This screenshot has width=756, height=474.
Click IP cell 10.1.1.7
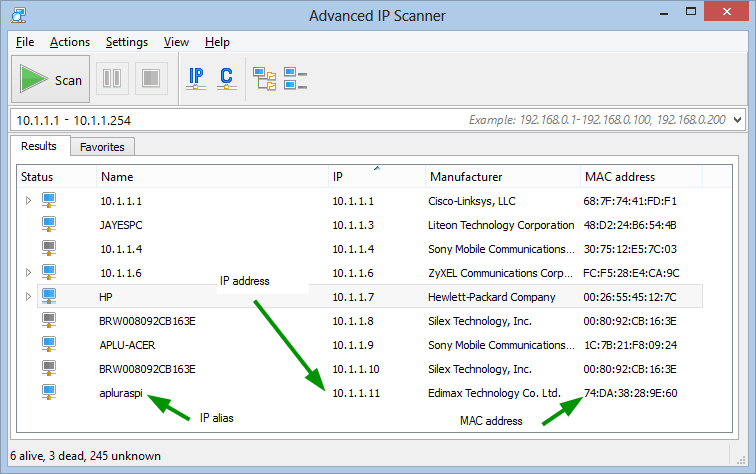[x=353, y=297]
